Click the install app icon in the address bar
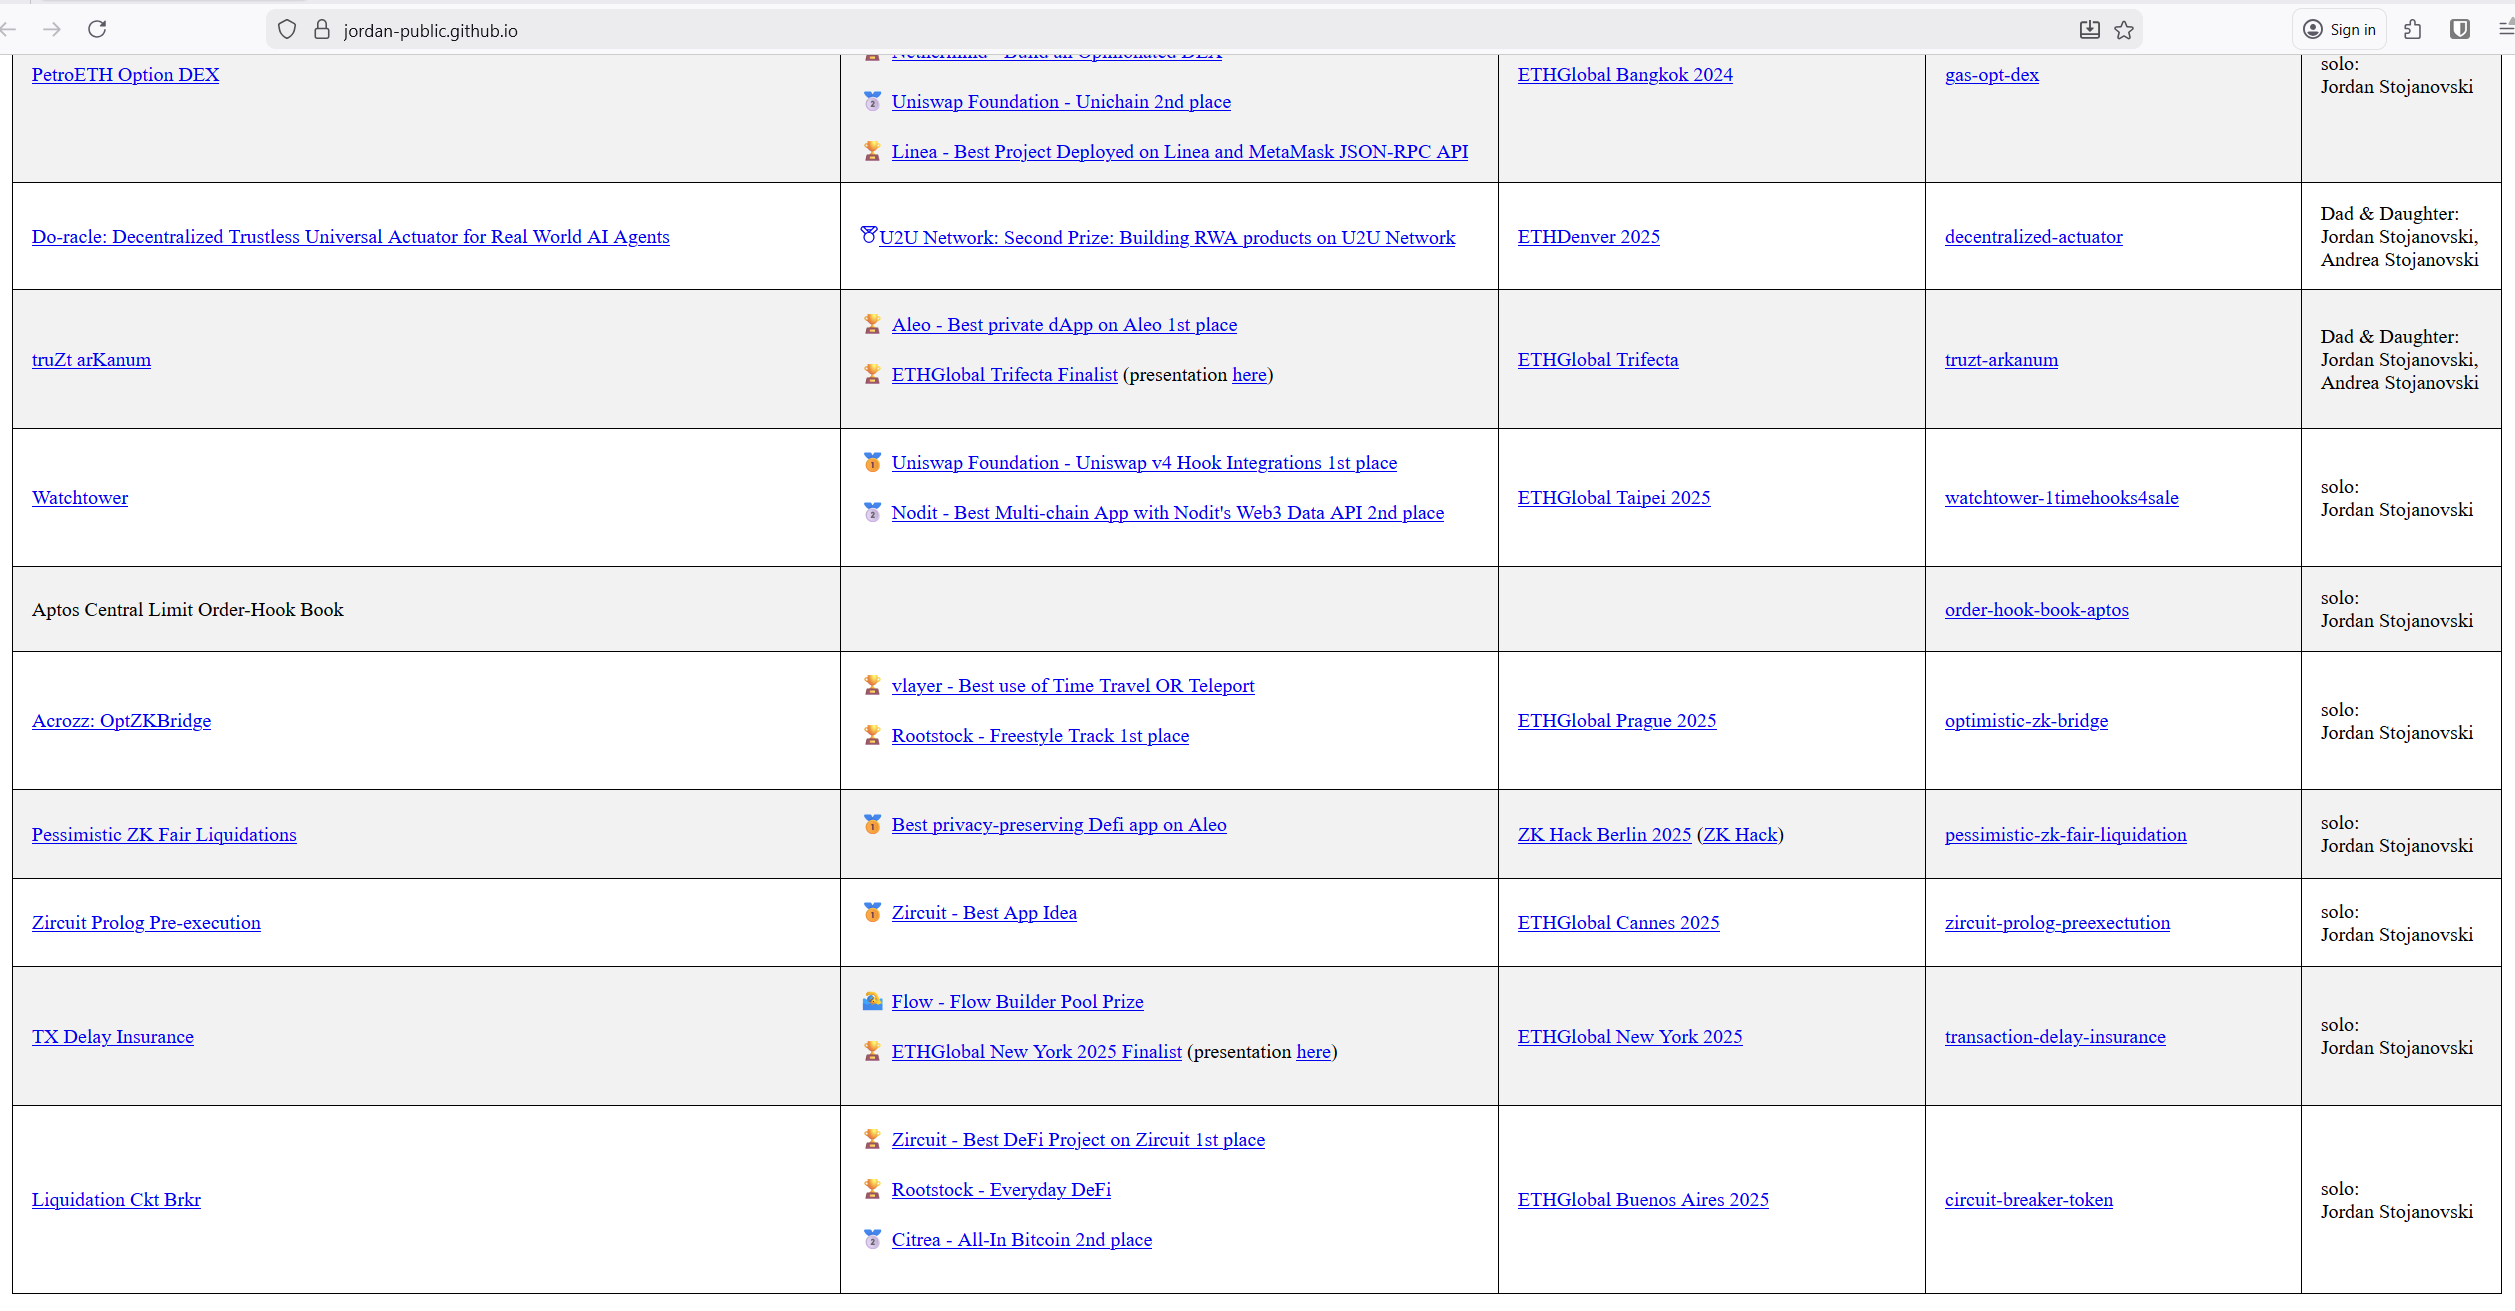This screenshot has width=2515, height=1311. point(2089,30)
